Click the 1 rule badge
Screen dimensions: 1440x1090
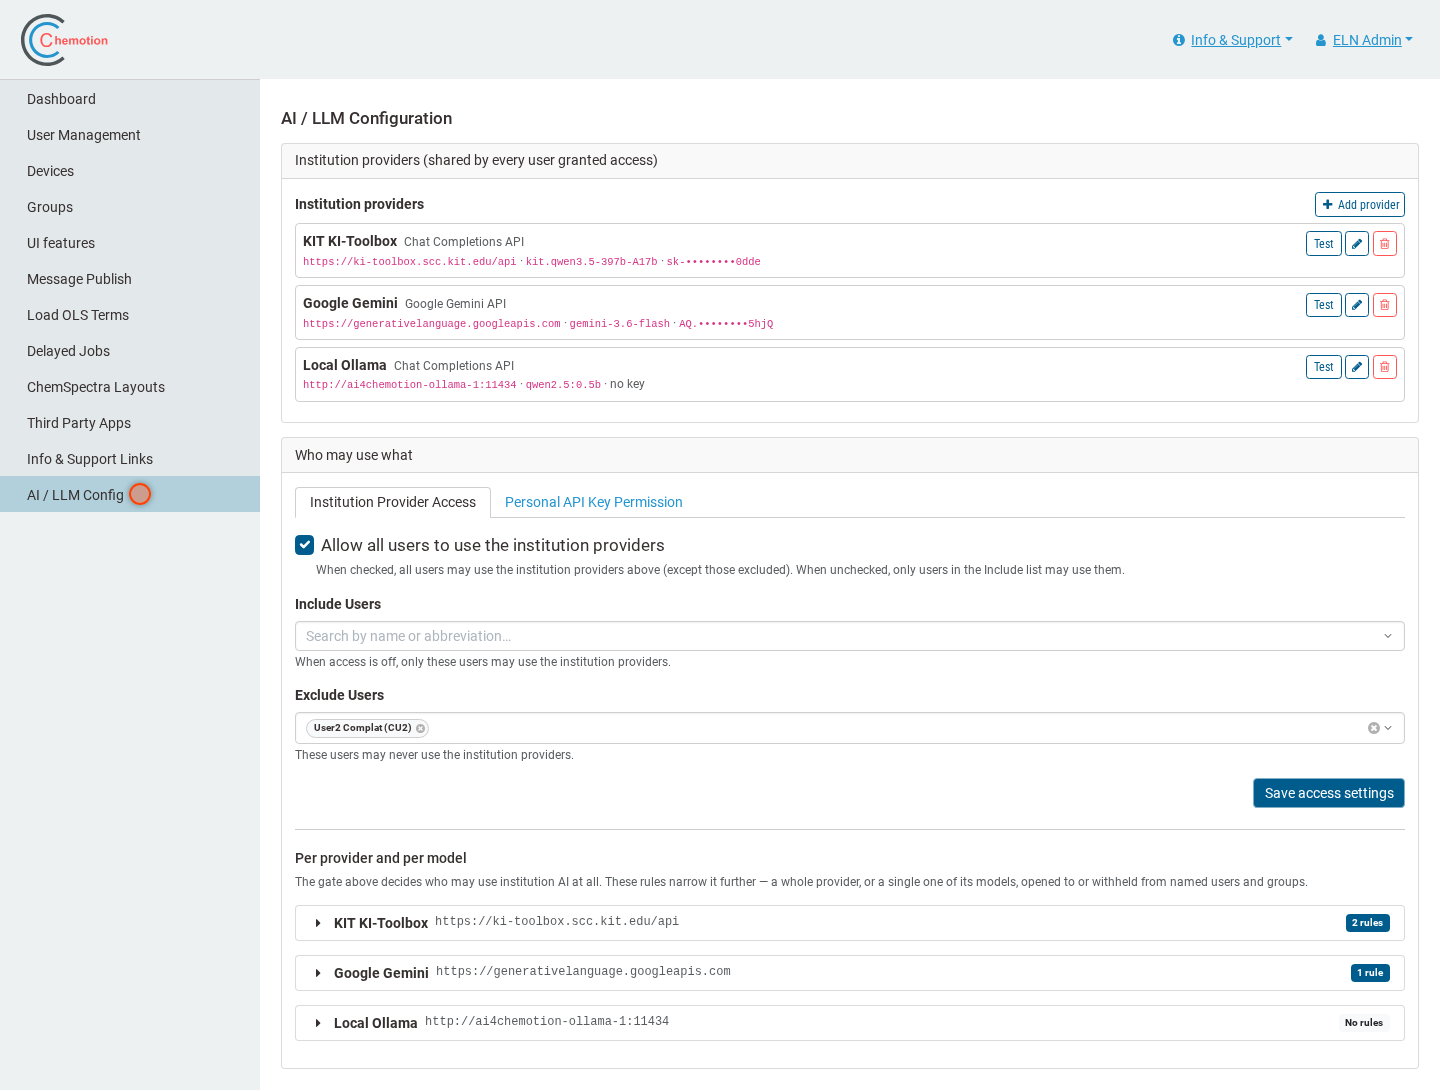pyautogui.click(x=1370, y=973)
